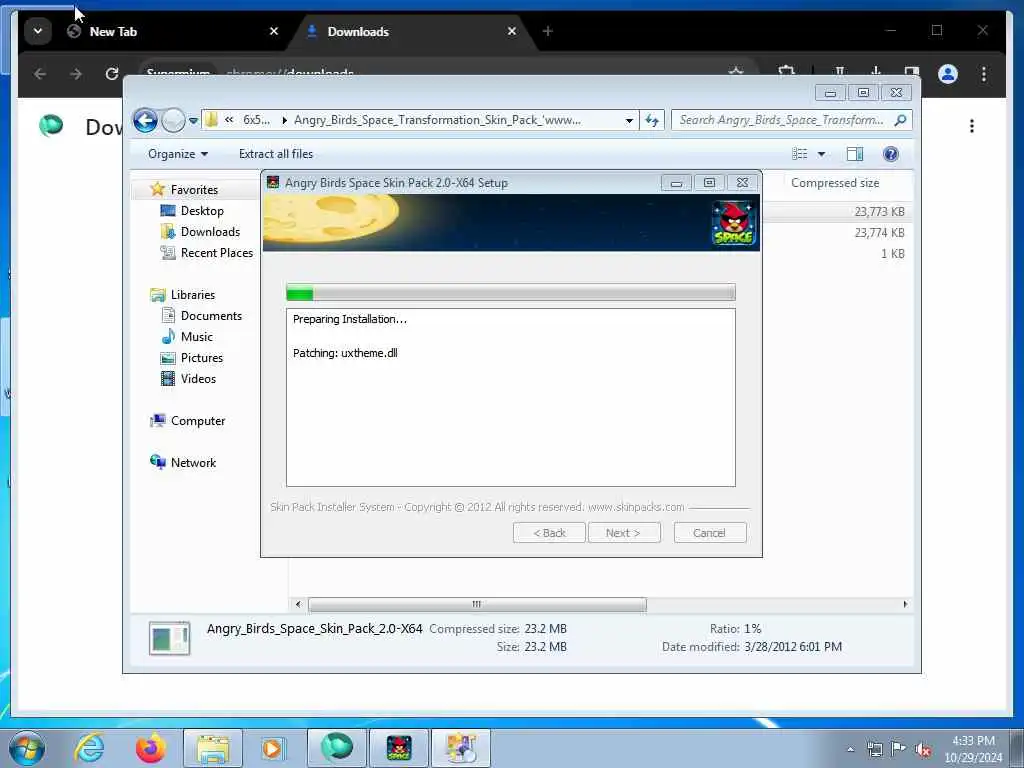Select the row with 1 KB size

837,253
